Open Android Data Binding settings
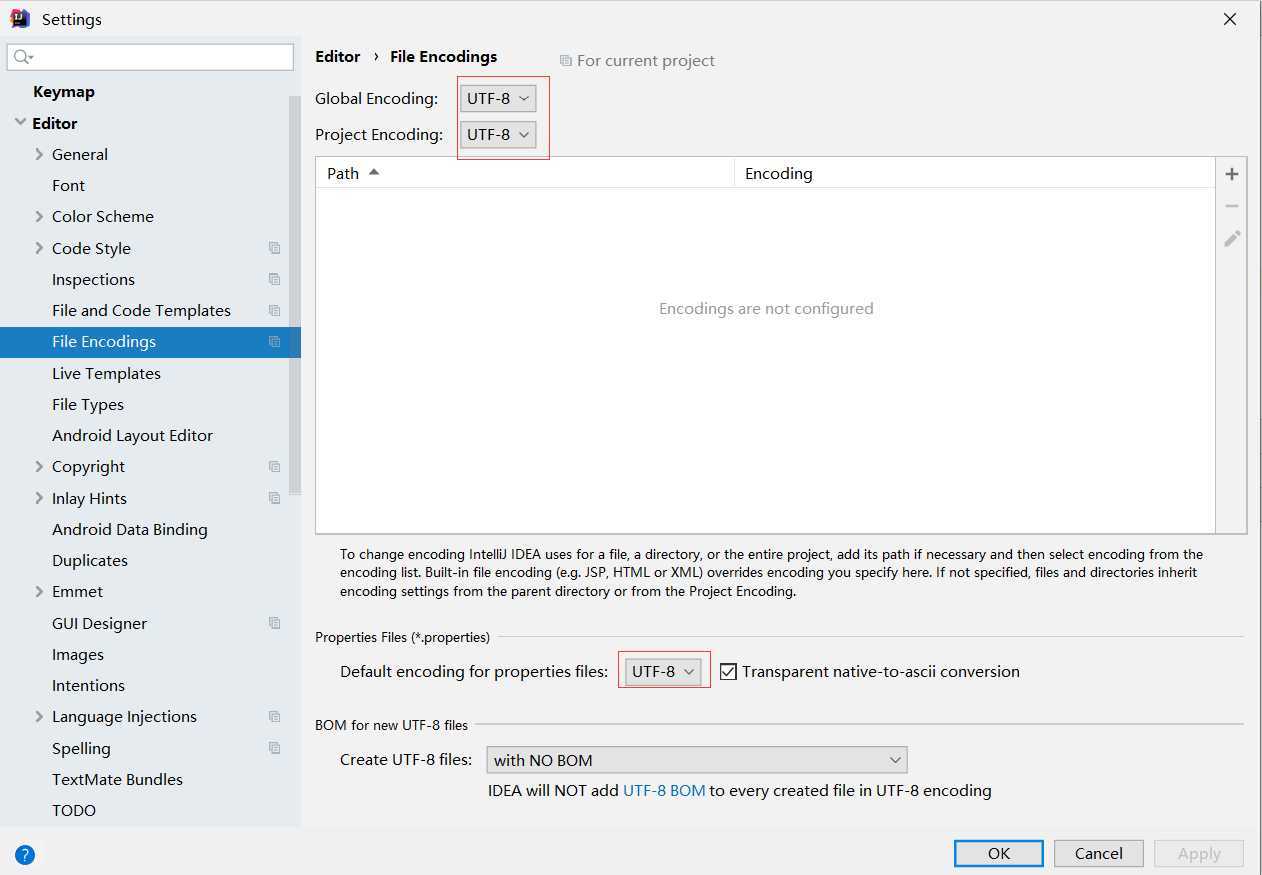This screenshot has width=1262, height=875. (130, 529)
